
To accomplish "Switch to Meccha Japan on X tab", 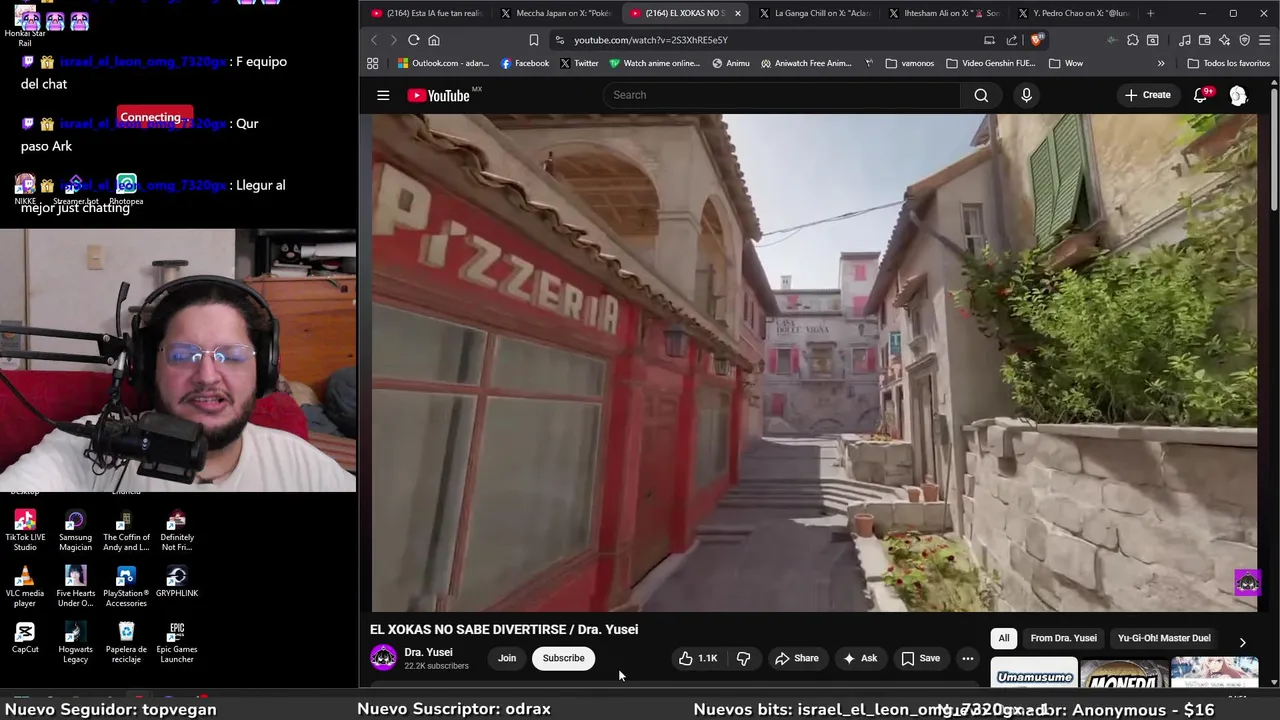I will click(x=558, y=13).
